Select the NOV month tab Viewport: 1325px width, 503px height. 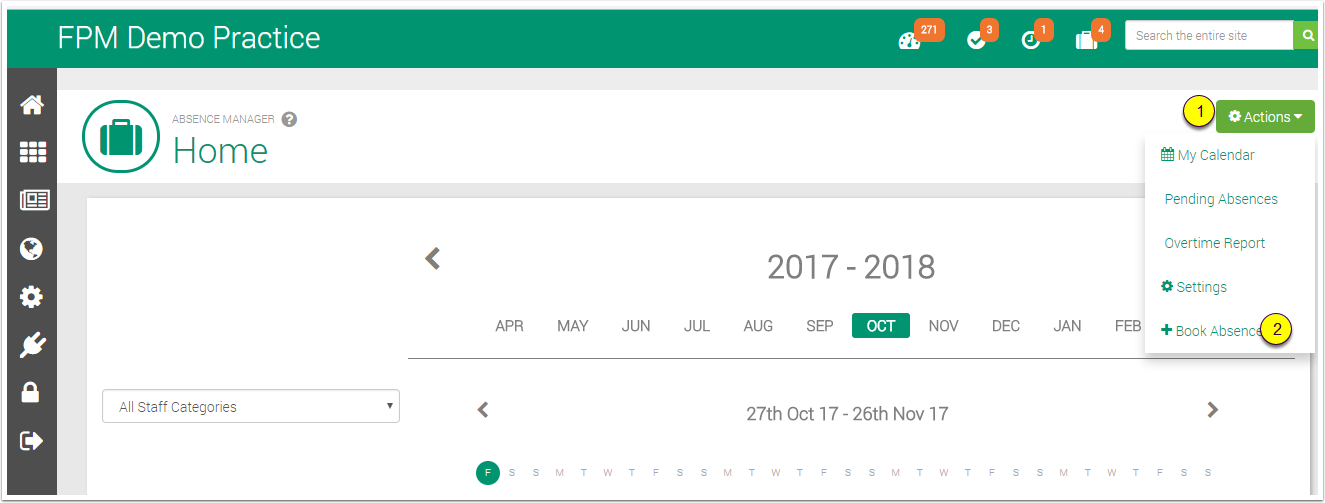point(943,326)
